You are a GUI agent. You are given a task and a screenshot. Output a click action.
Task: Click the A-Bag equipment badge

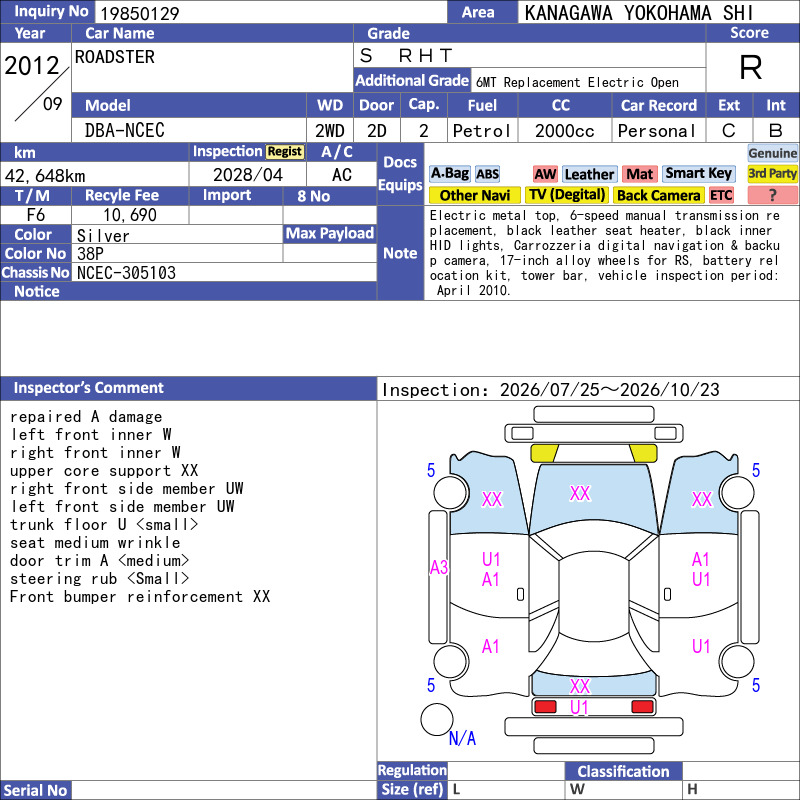tap(449, 174)
